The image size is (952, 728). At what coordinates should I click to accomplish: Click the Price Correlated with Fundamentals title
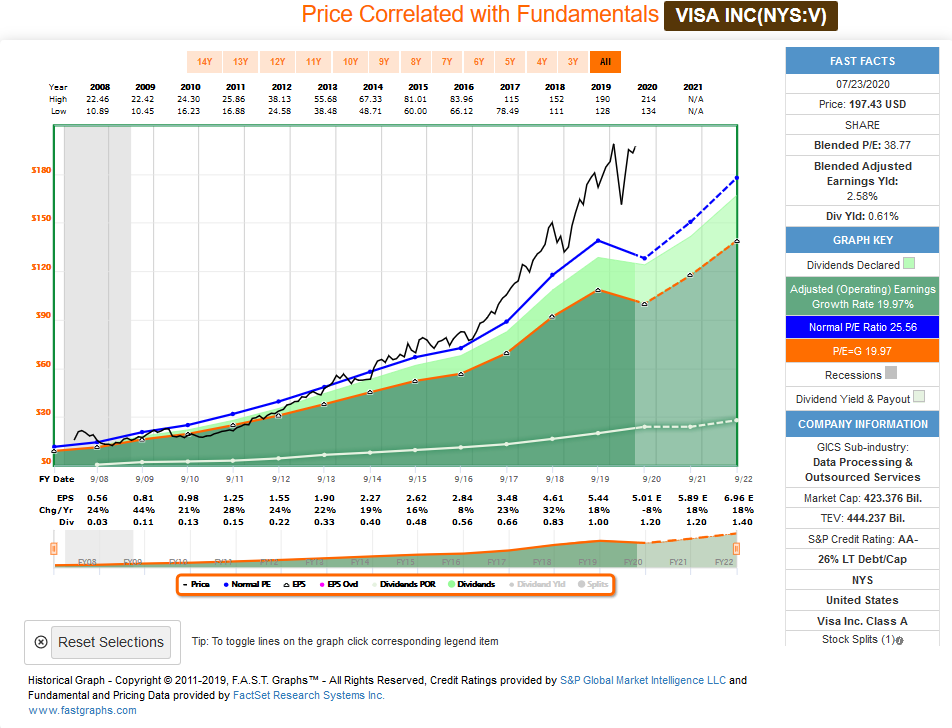pyautogui.click(x=480, y=14)
